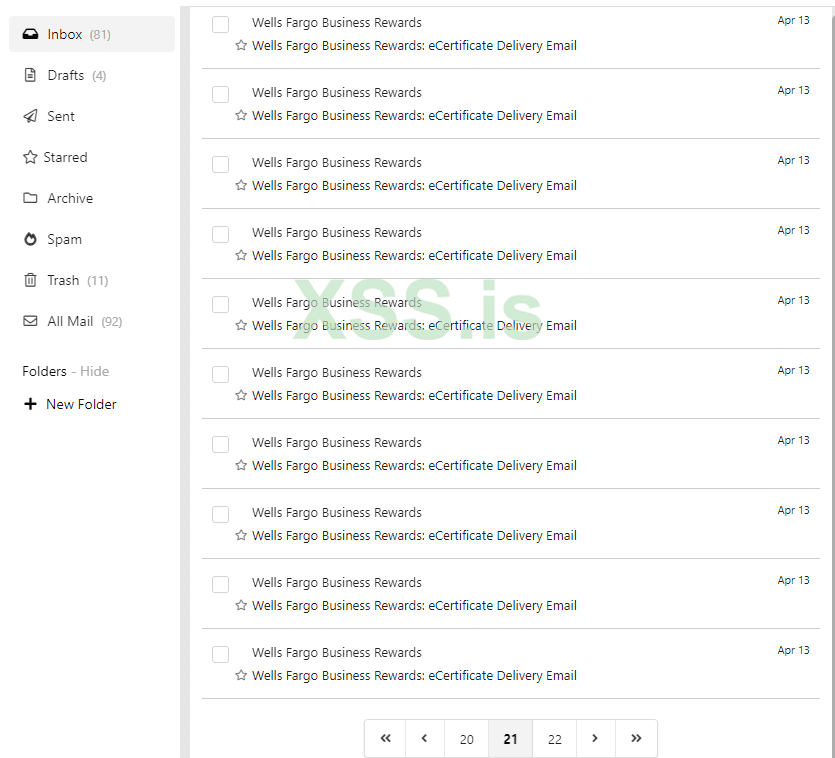Star the second Wells Fargo email from top
This screenshot has width=835, height=758.
coord(241,115)
